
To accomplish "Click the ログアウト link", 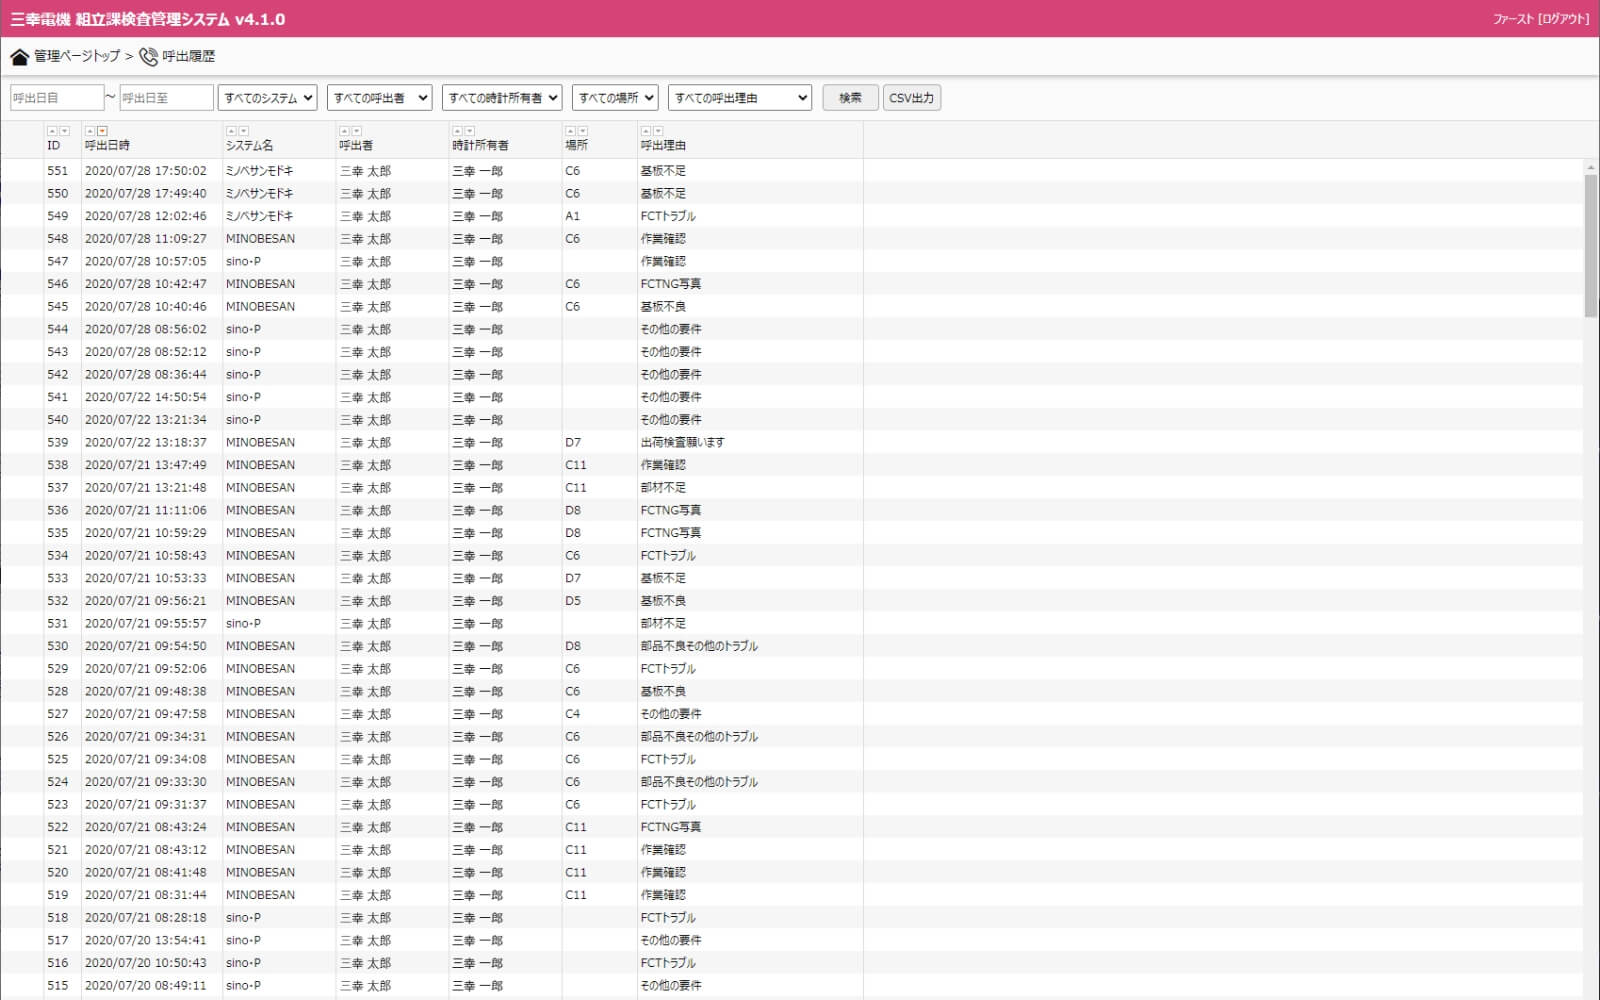I will [x=1564, y=19].
